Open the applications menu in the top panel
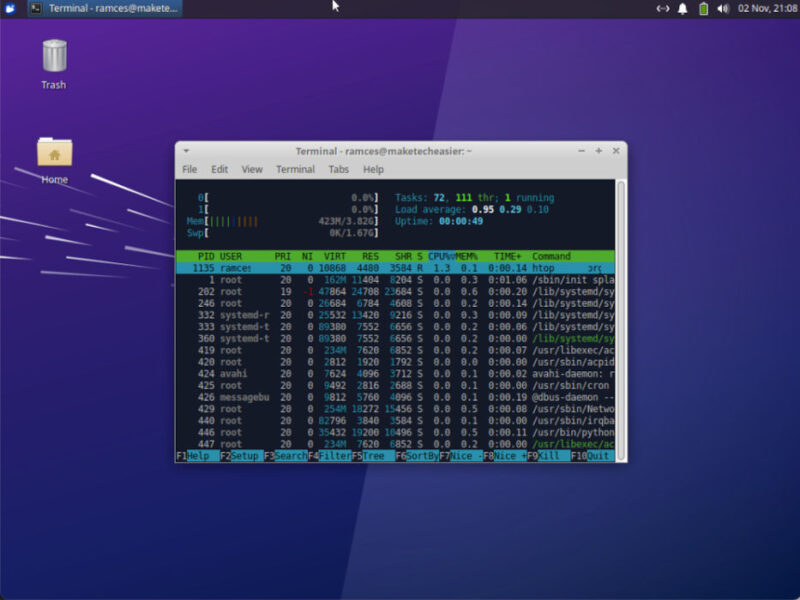 point(10,8)
